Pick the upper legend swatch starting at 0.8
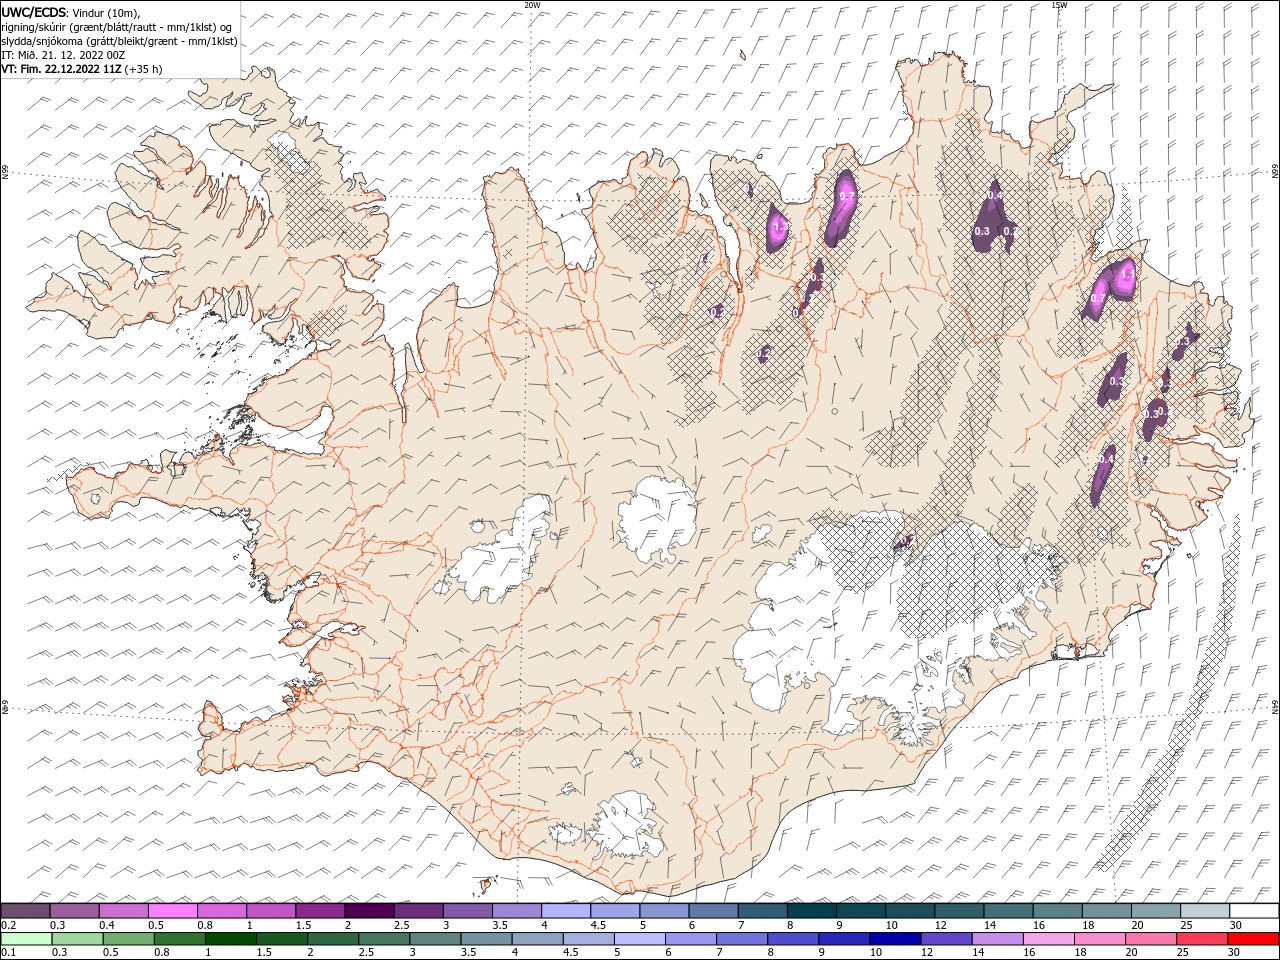The image size is (1280, 960). [222, 911]
